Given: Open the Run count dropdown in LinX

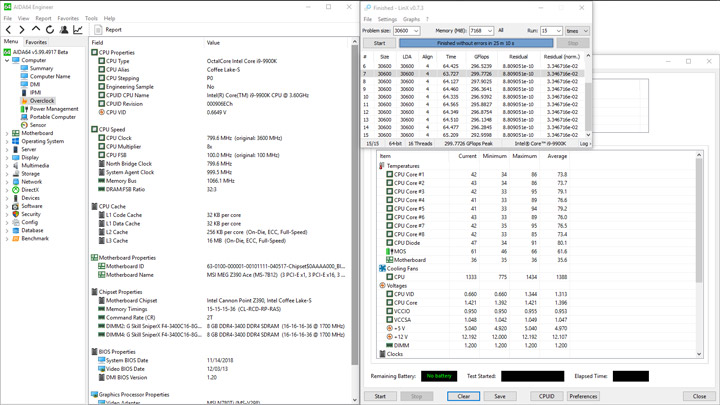Looking at the screenshot, I should point(558,31).
